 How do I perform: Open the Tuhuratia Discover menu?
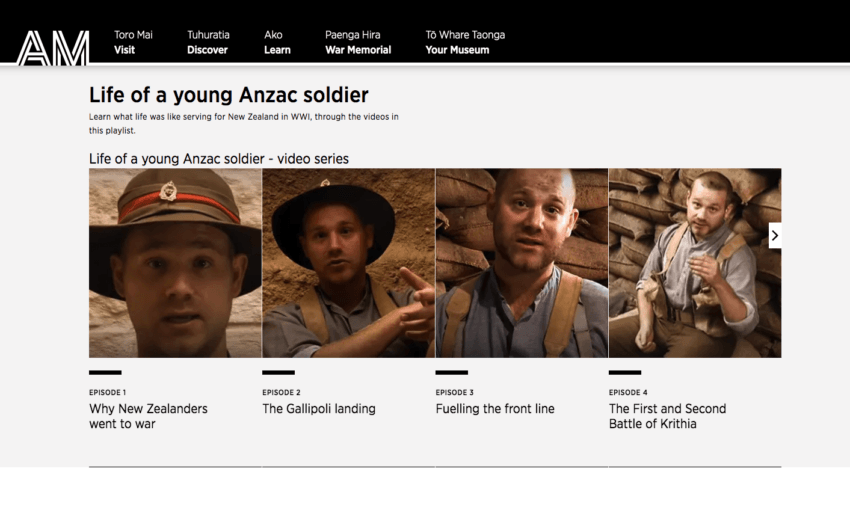208,42
